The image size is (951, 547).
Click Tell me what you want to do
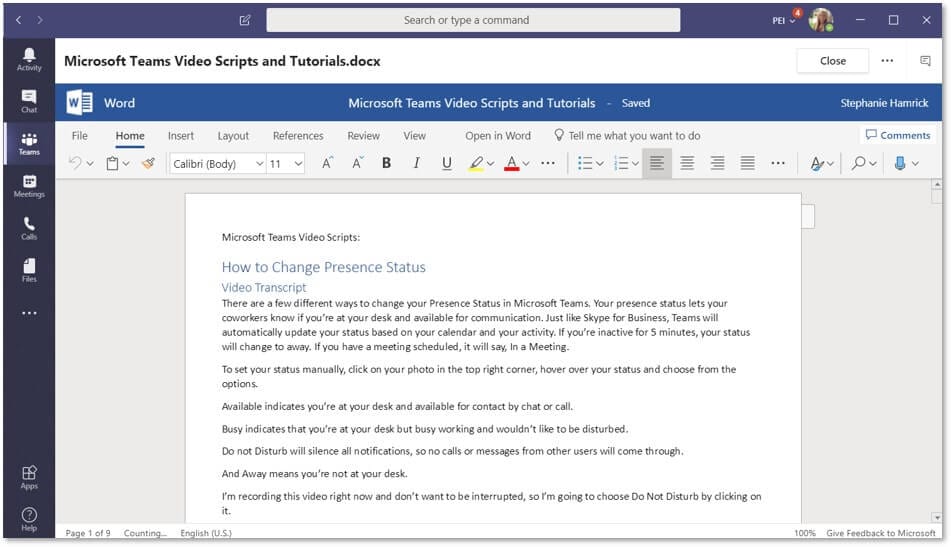click(x=627, y=136)
